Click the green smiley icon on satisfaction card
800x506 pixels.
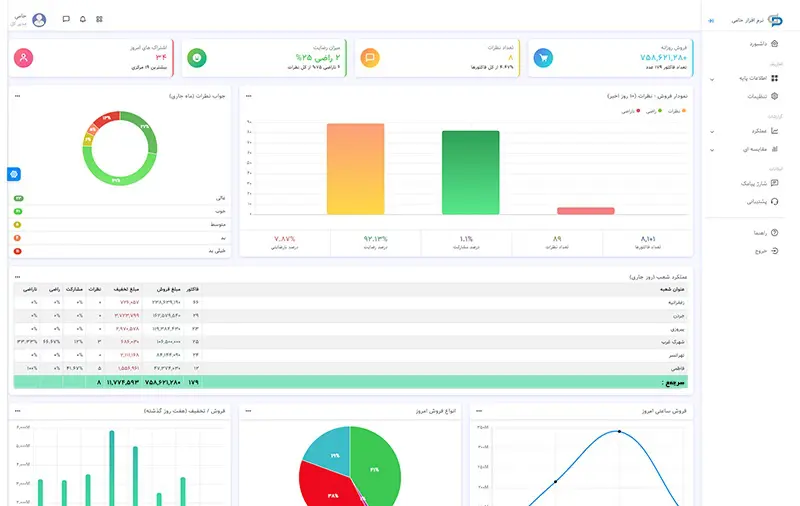tap(197, 58)
